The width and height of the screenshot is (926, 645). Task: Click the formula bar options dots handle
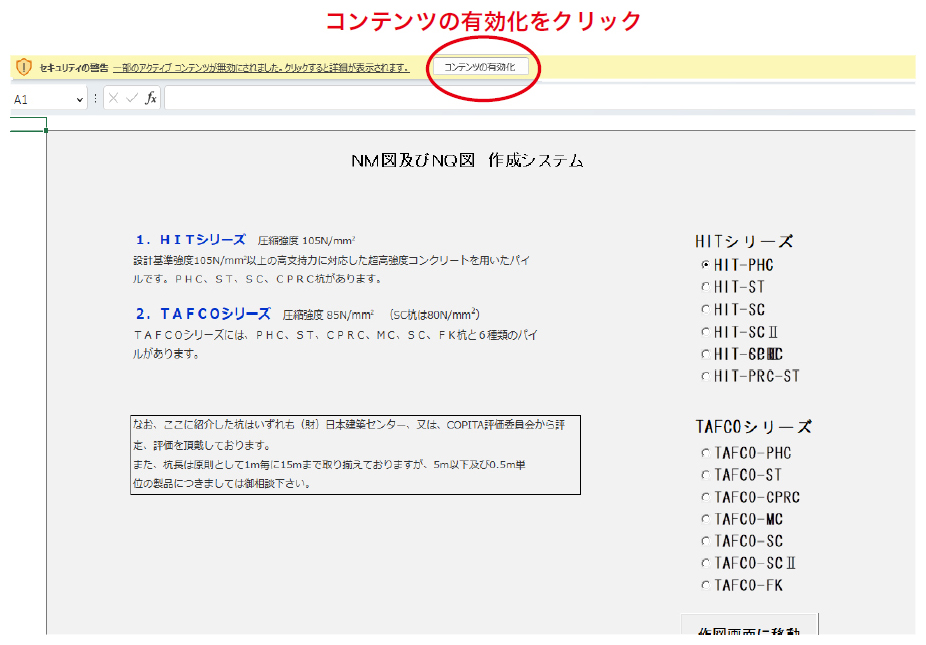[95, 99]
